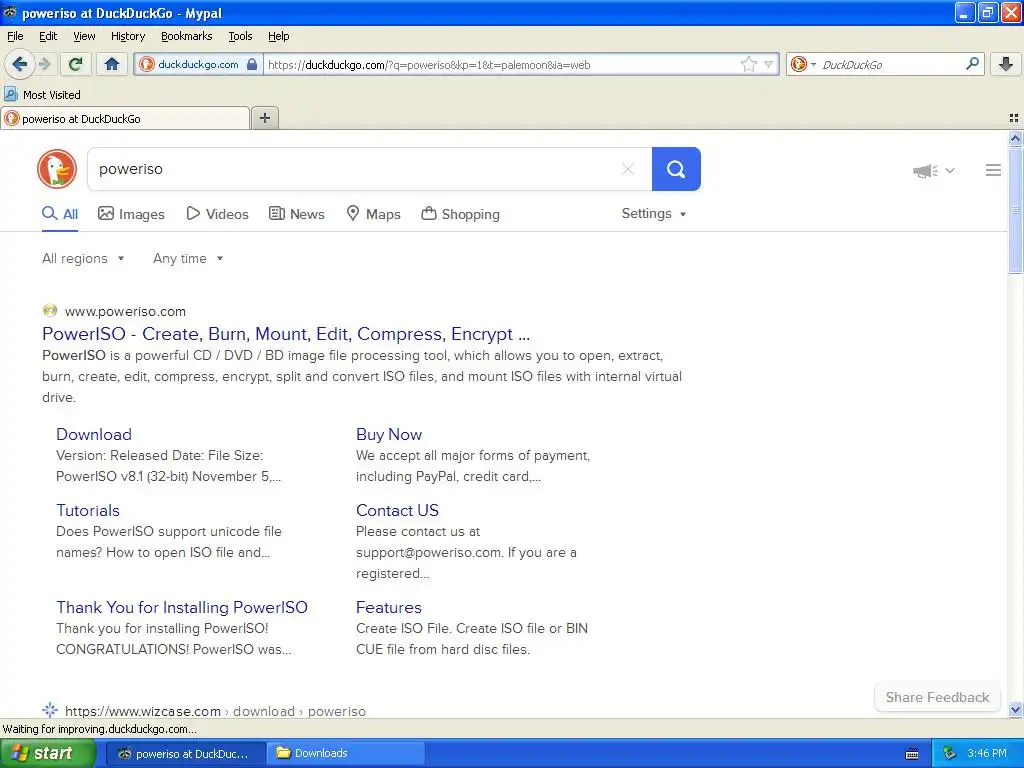1024x768 pixels.
Task: Click the www.poweriso.com result URL
Action: point(125,312)
